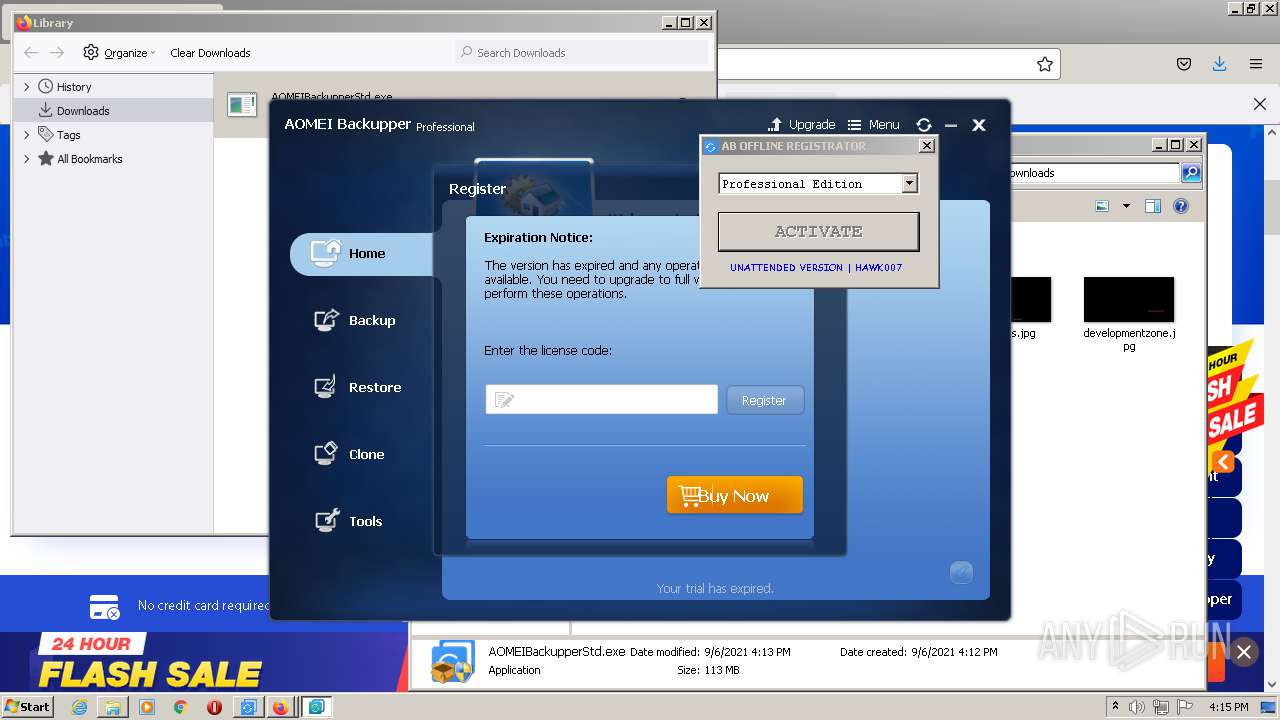Screen dimensions: 1280x720
Task: Click the Forward arrow in Library window
Action: (57, 53)
